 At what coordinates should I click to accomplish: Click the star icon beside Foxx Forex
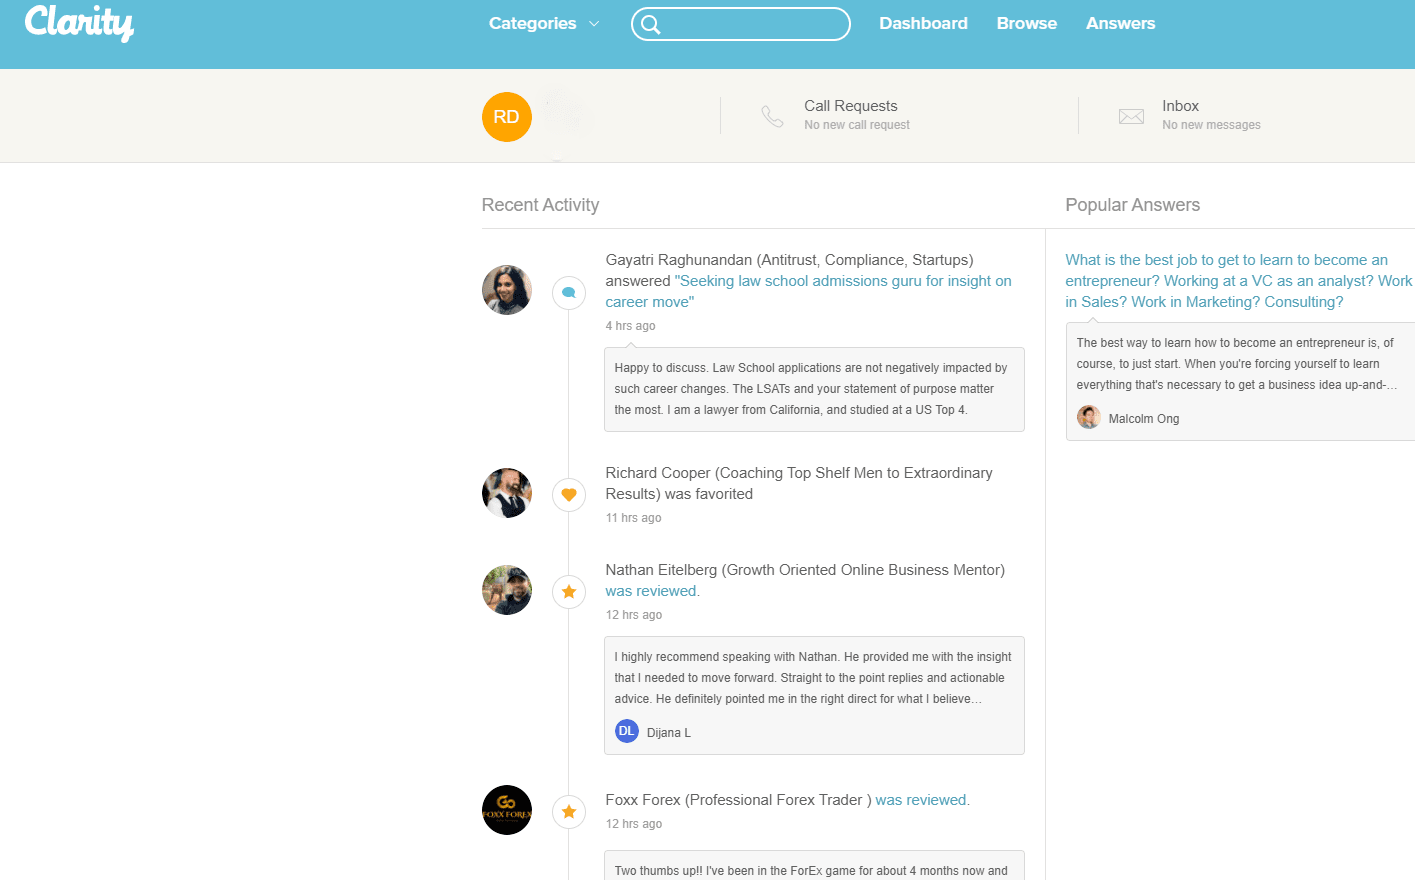(x=569, y=811)
